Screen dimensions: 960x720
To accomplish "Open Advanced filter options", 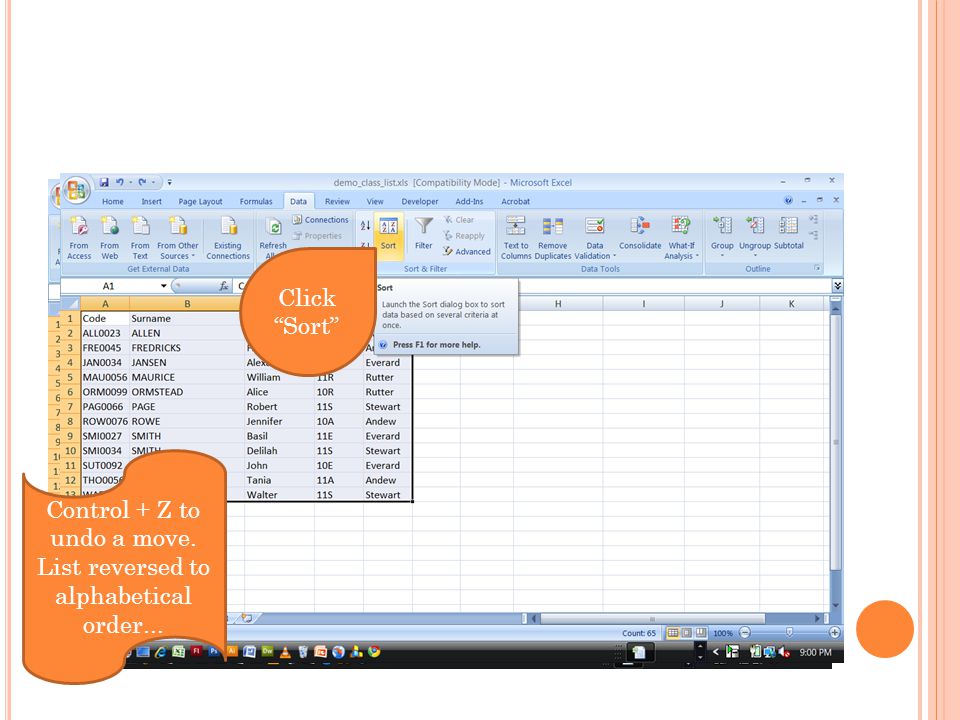I will [x=467, y=252].
